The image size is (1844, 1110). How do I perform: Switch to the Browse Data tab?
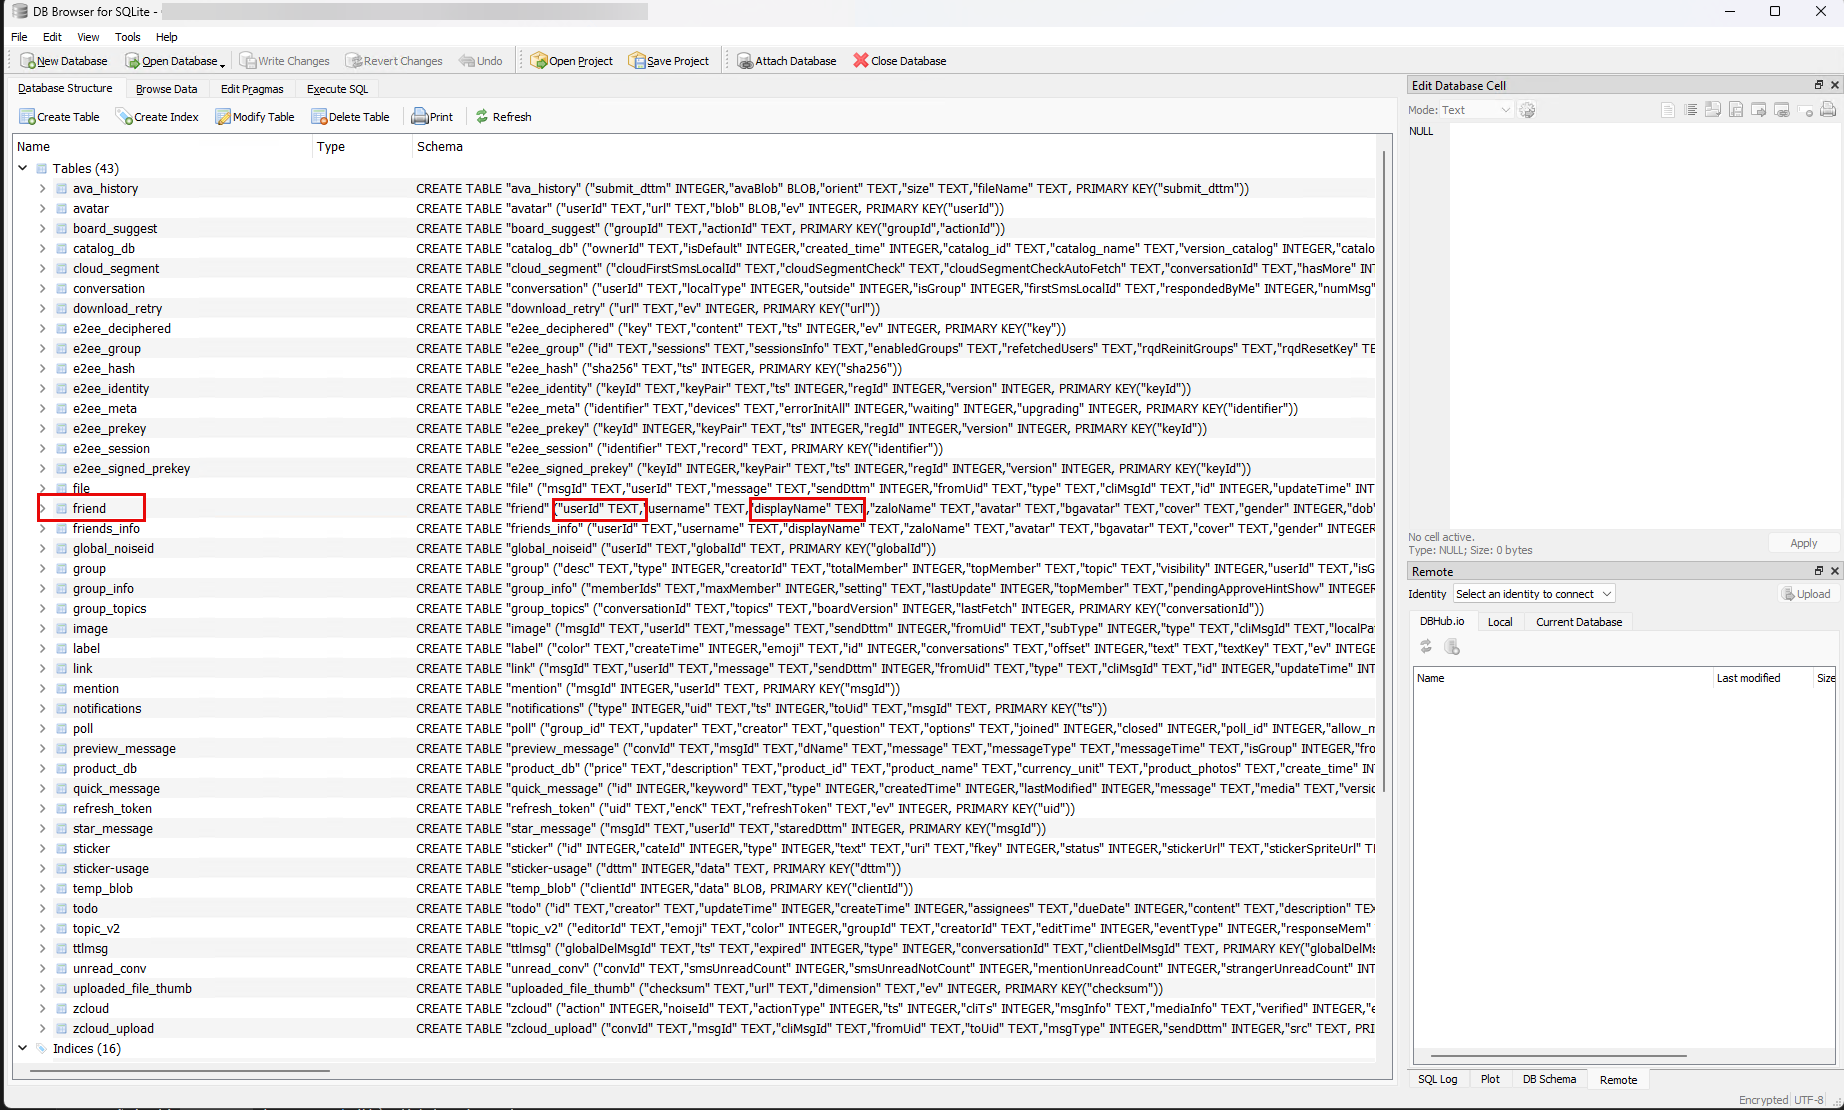pyautogui.click(x=167, y=89)
